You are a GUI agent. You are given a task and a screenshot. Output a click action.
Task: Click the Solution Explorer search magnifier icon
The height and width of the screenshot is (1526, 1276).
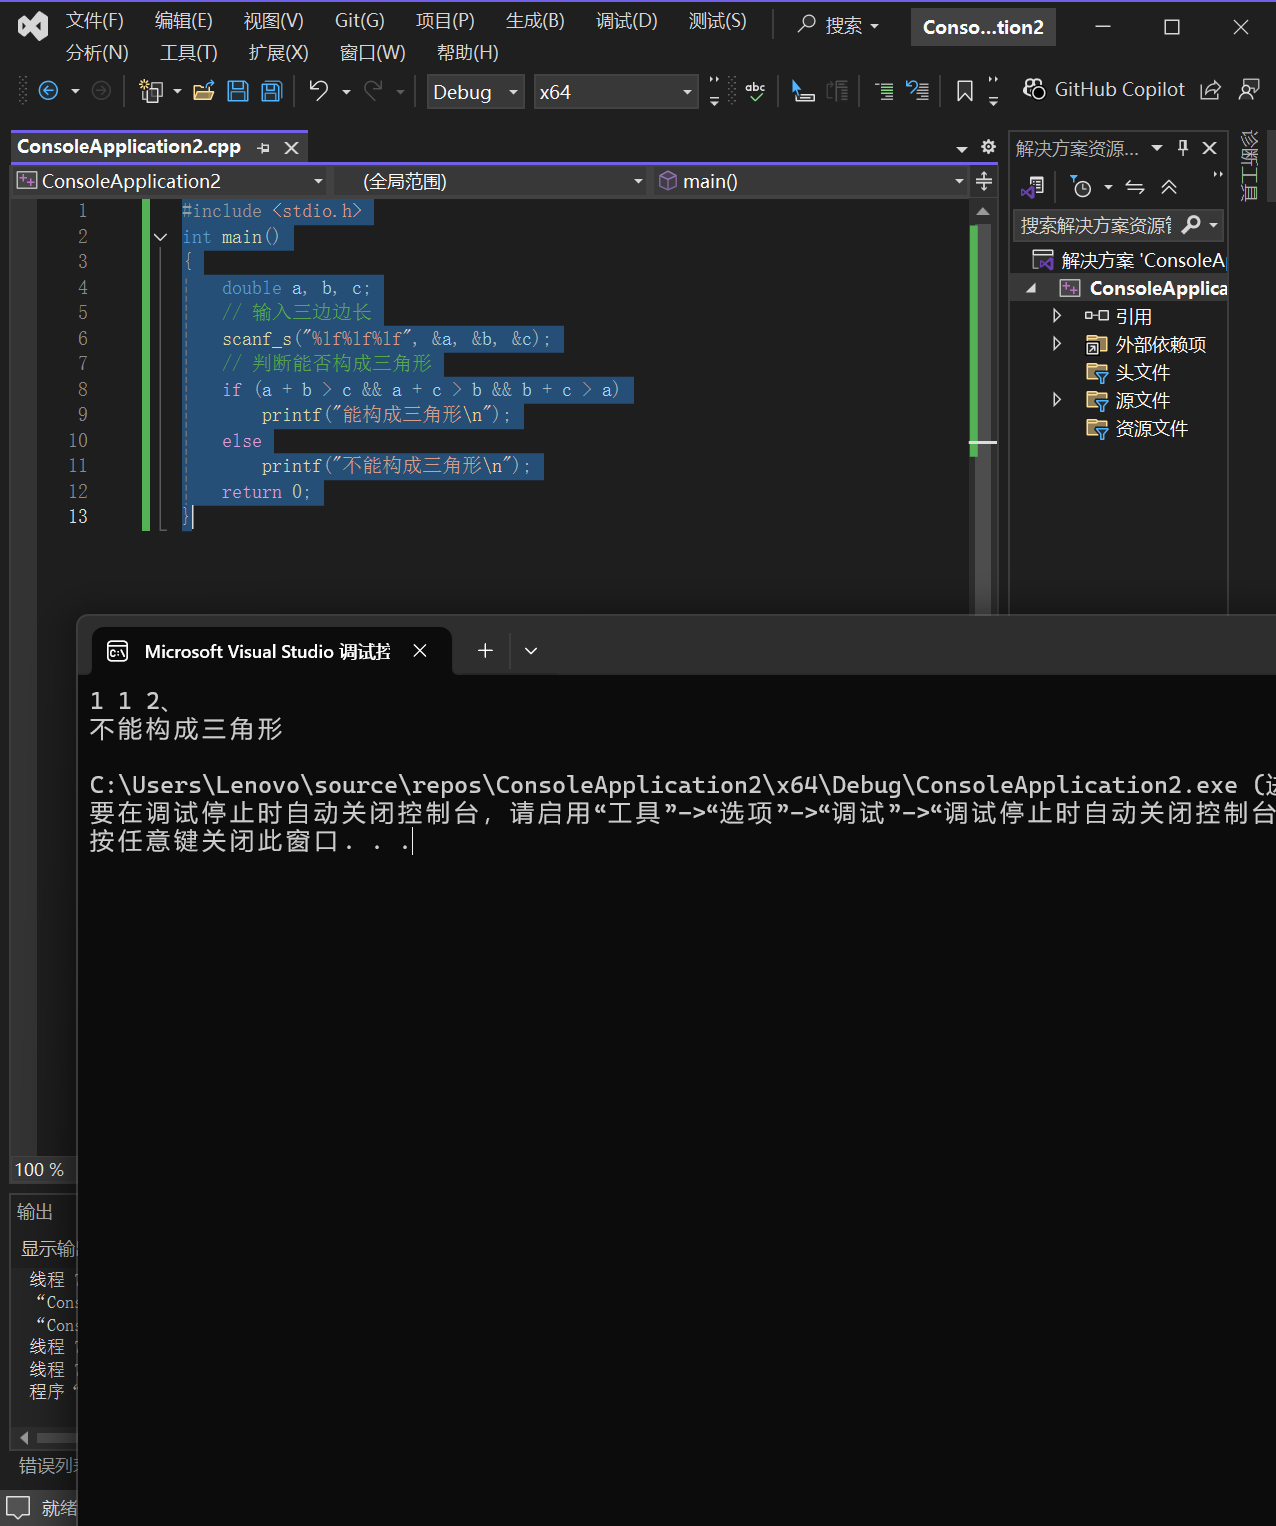click(x=1191, y=225)
